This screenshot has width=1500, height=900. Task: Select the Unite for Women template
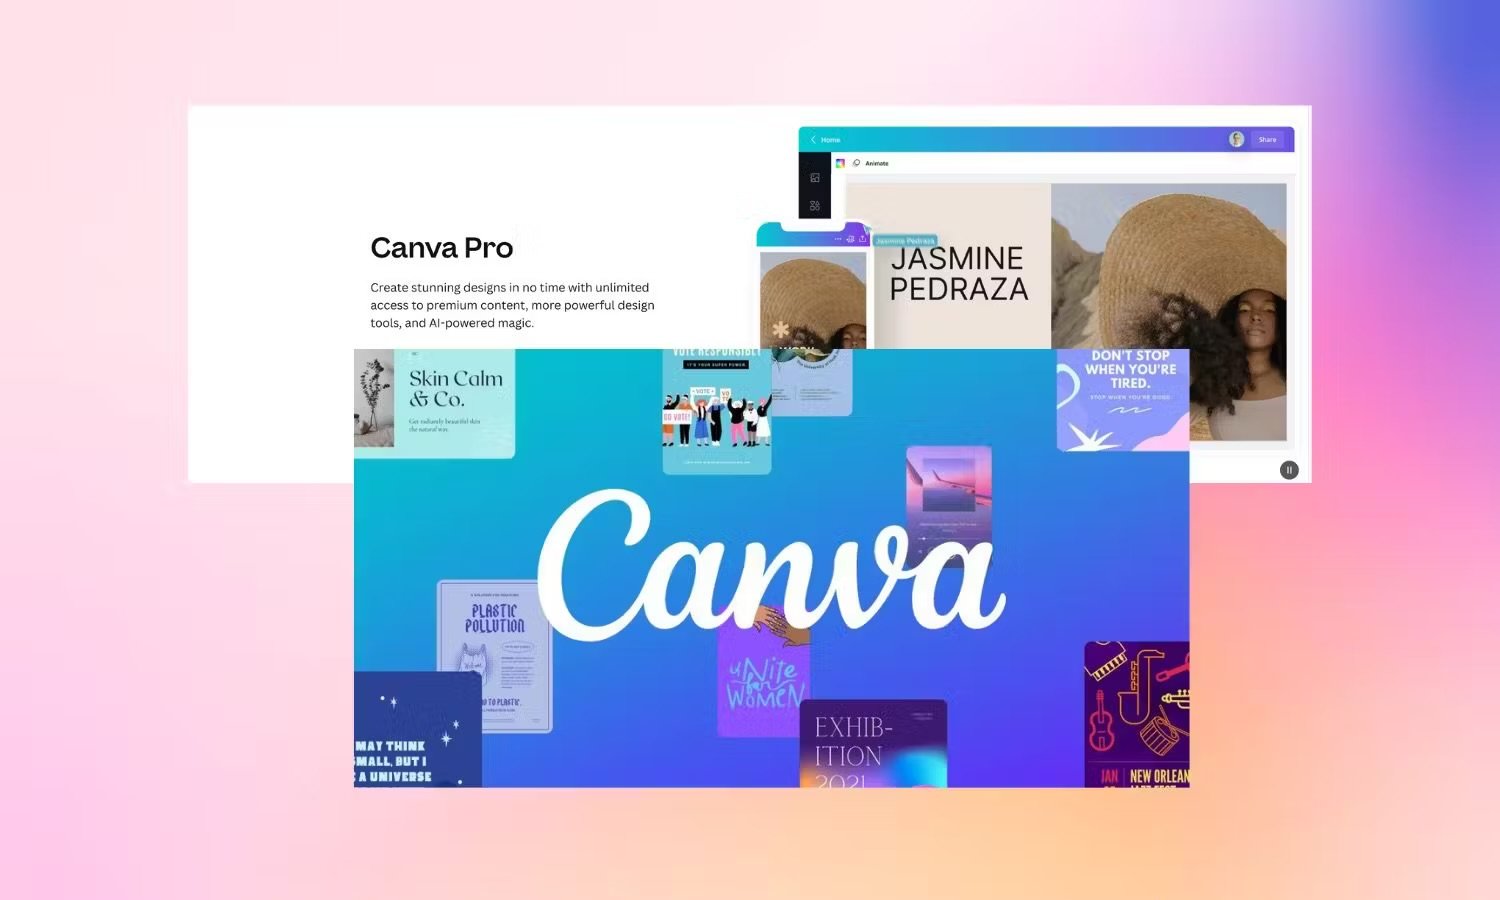click(763, 672)
